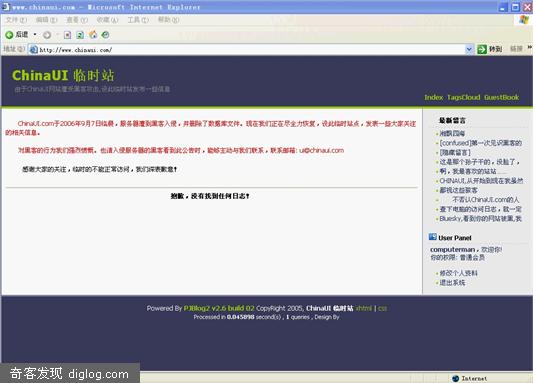Click the 最新留言 sidebar heading

tap(452, 120)
